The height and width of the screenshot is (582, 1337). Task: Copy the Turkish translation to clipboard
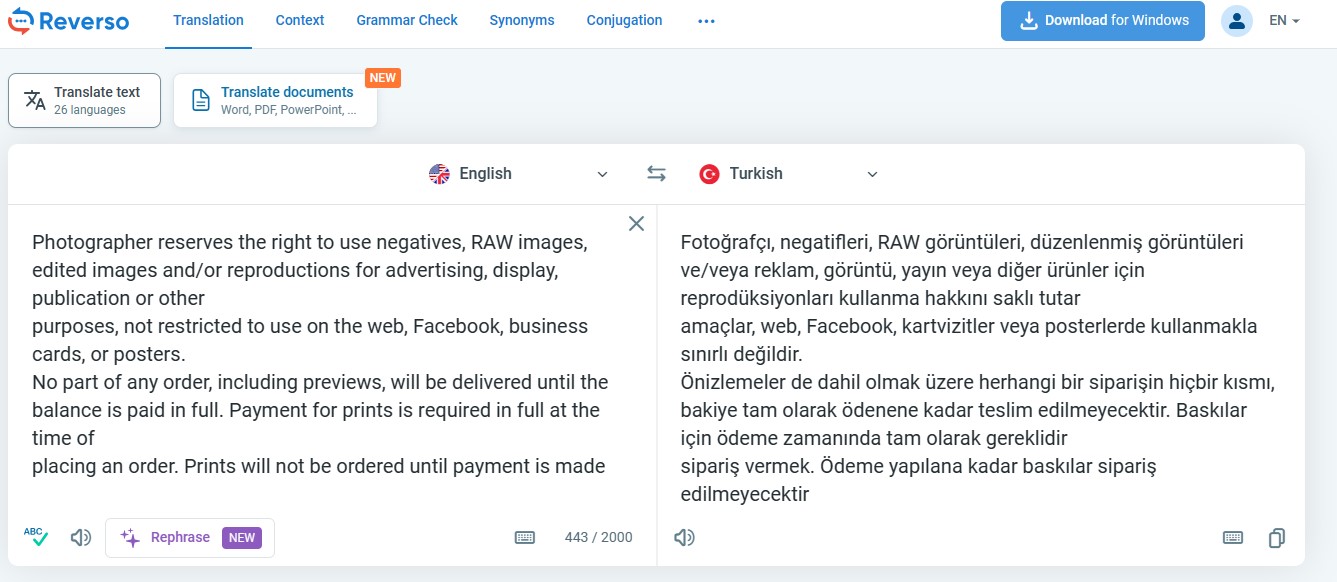[x=1276, y=537]
